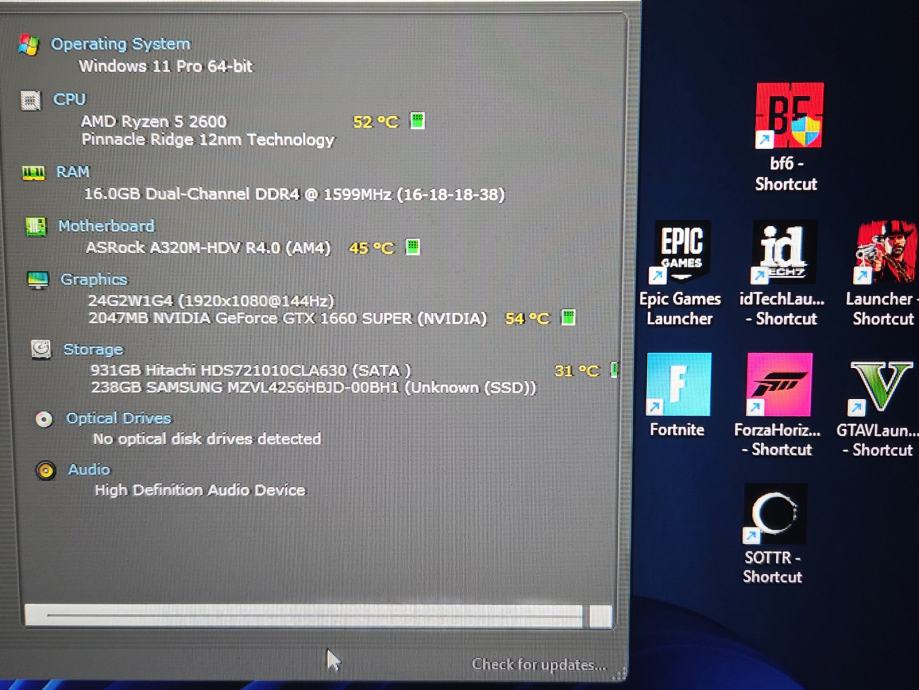Screen dimensions: 919x690
Task: Select the NVIDIA GeForce GTX 1660 SUPER line
Action: (287, 318)
